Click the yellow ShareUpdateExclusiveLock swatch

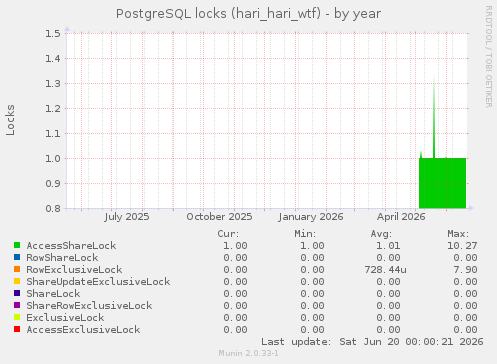(17, 281)
